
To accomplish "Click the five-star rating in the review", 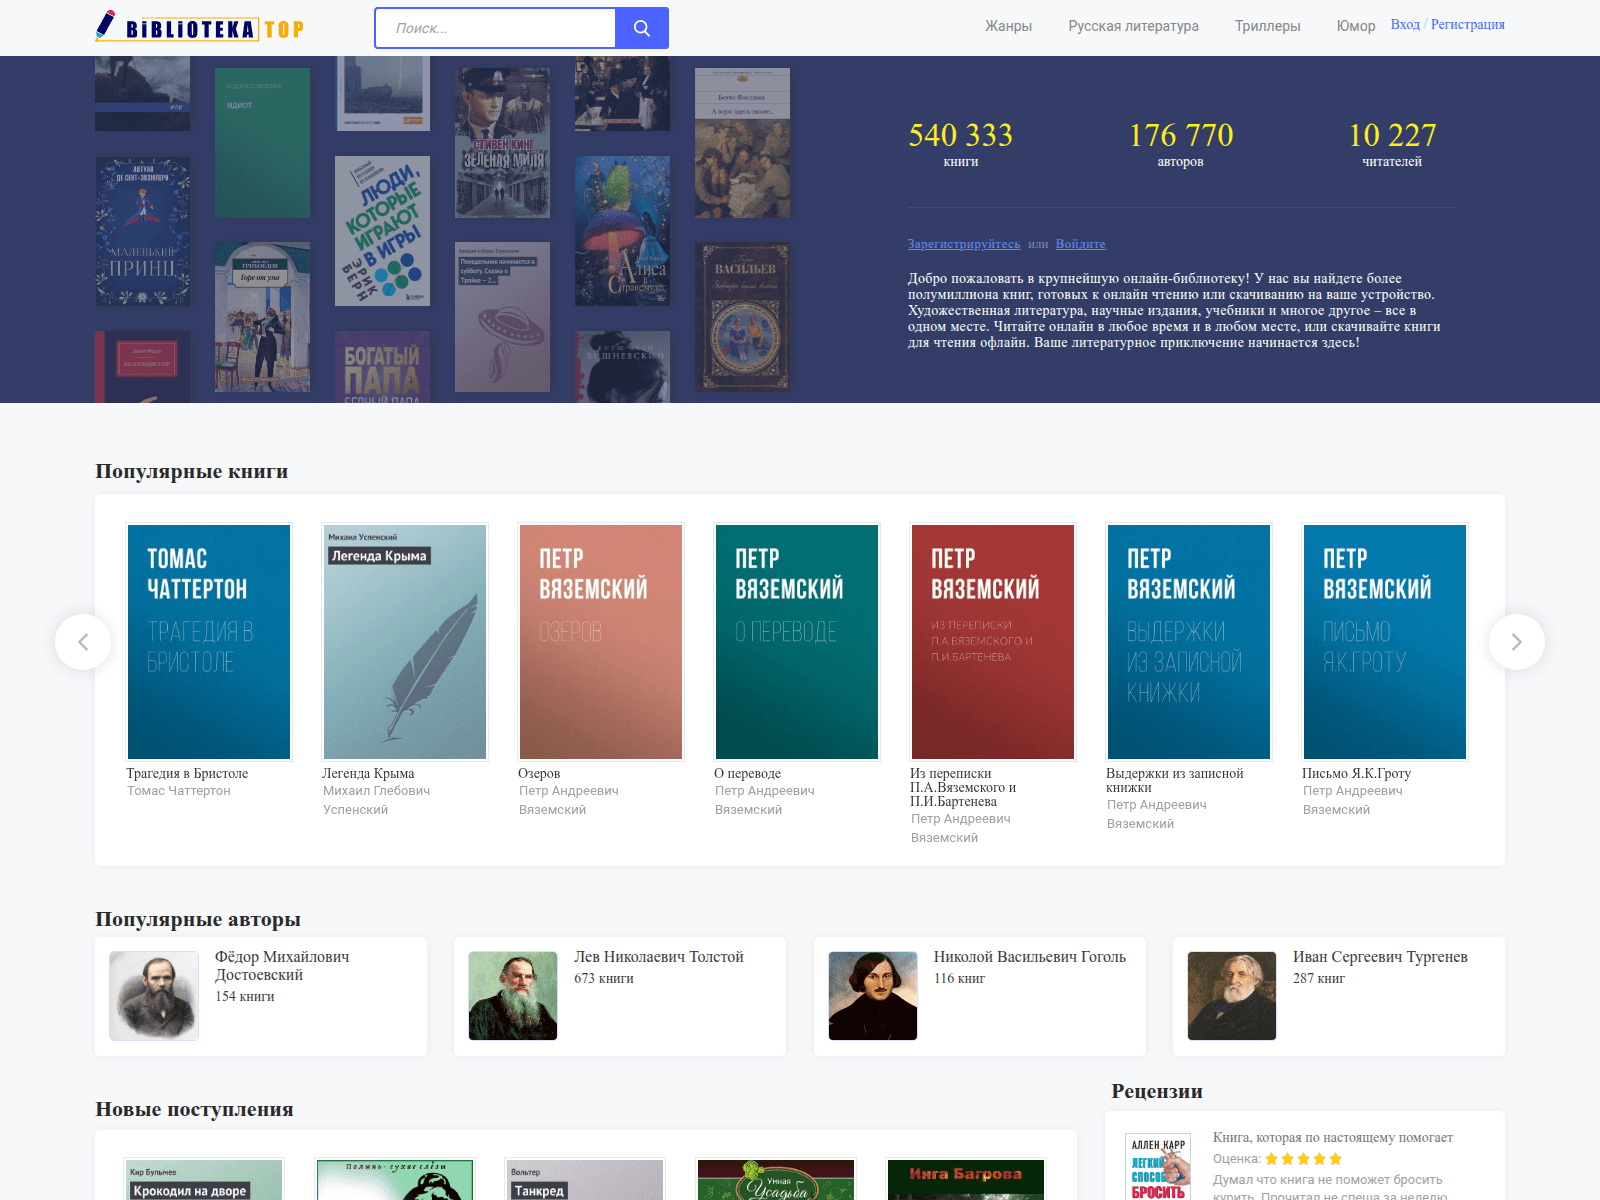I will tap(1303, 1159).
